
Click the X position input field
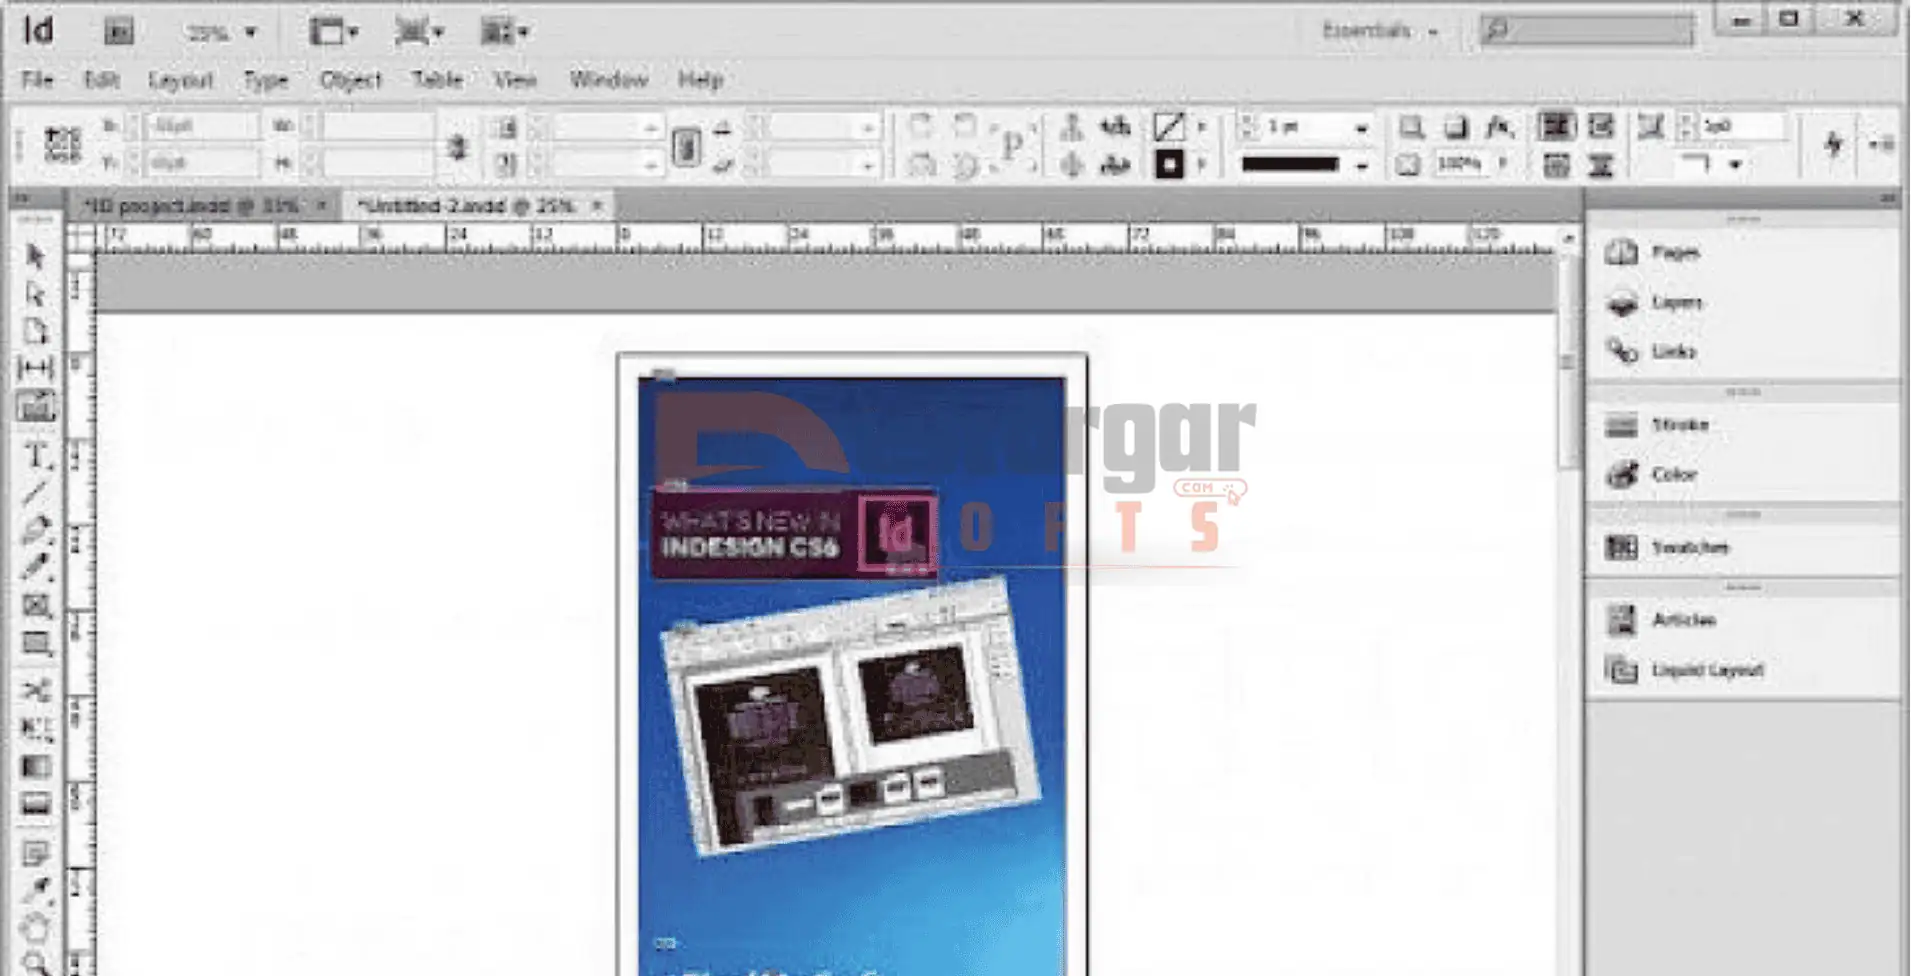(x=200, y=126)
